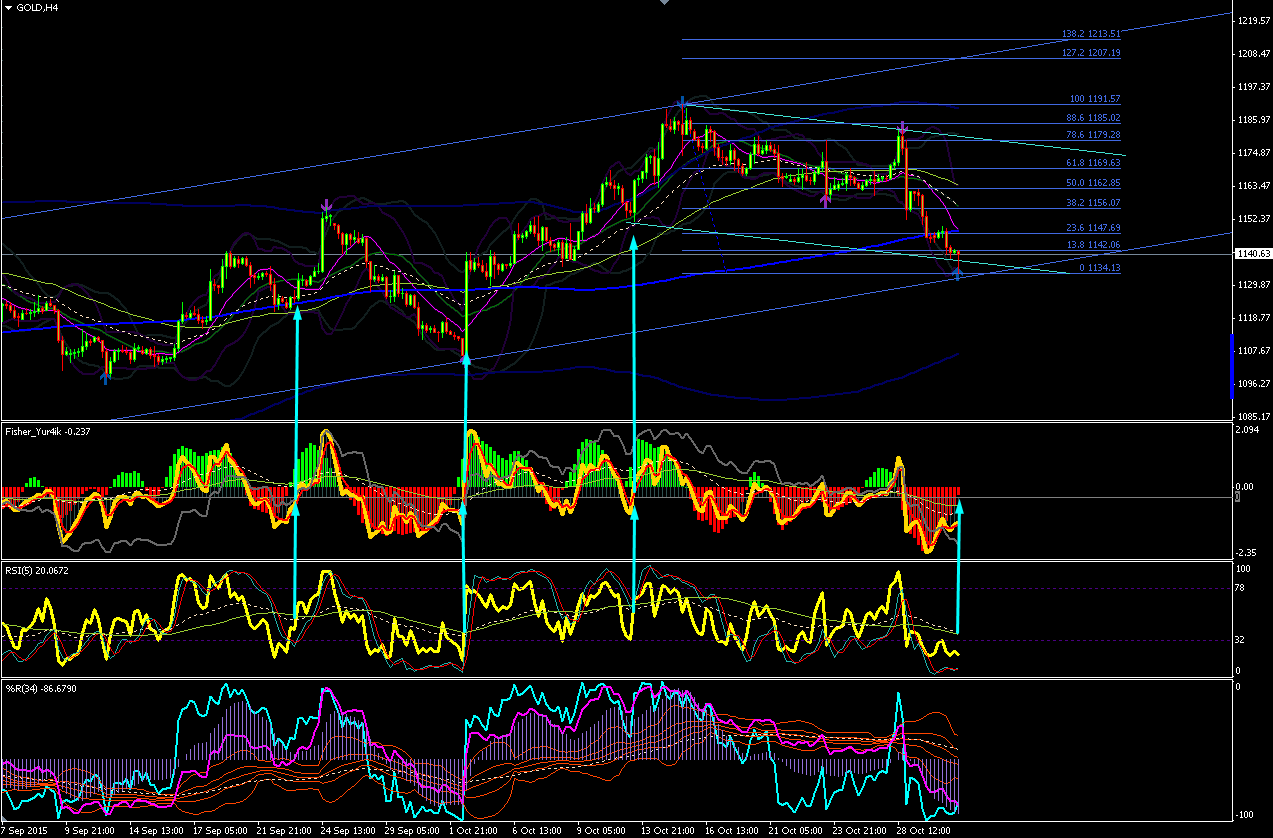
Task: Select the 88.6 1185.02 Fibonacci level
Action: coord(1091,118)
